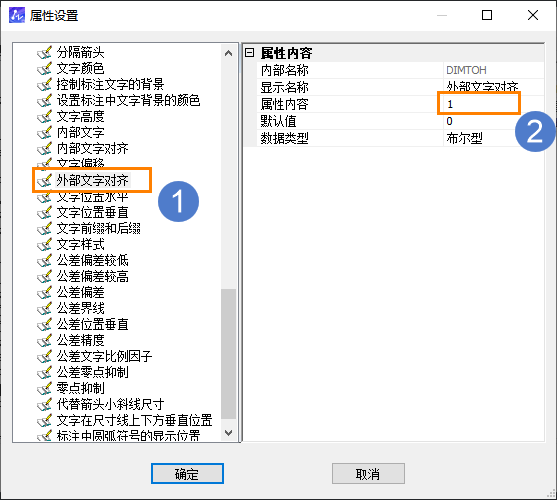Viewport: 557px width, 500px height.
Task: Click the icon next to 外部文字对齐
Action: [x=44, y=180]
